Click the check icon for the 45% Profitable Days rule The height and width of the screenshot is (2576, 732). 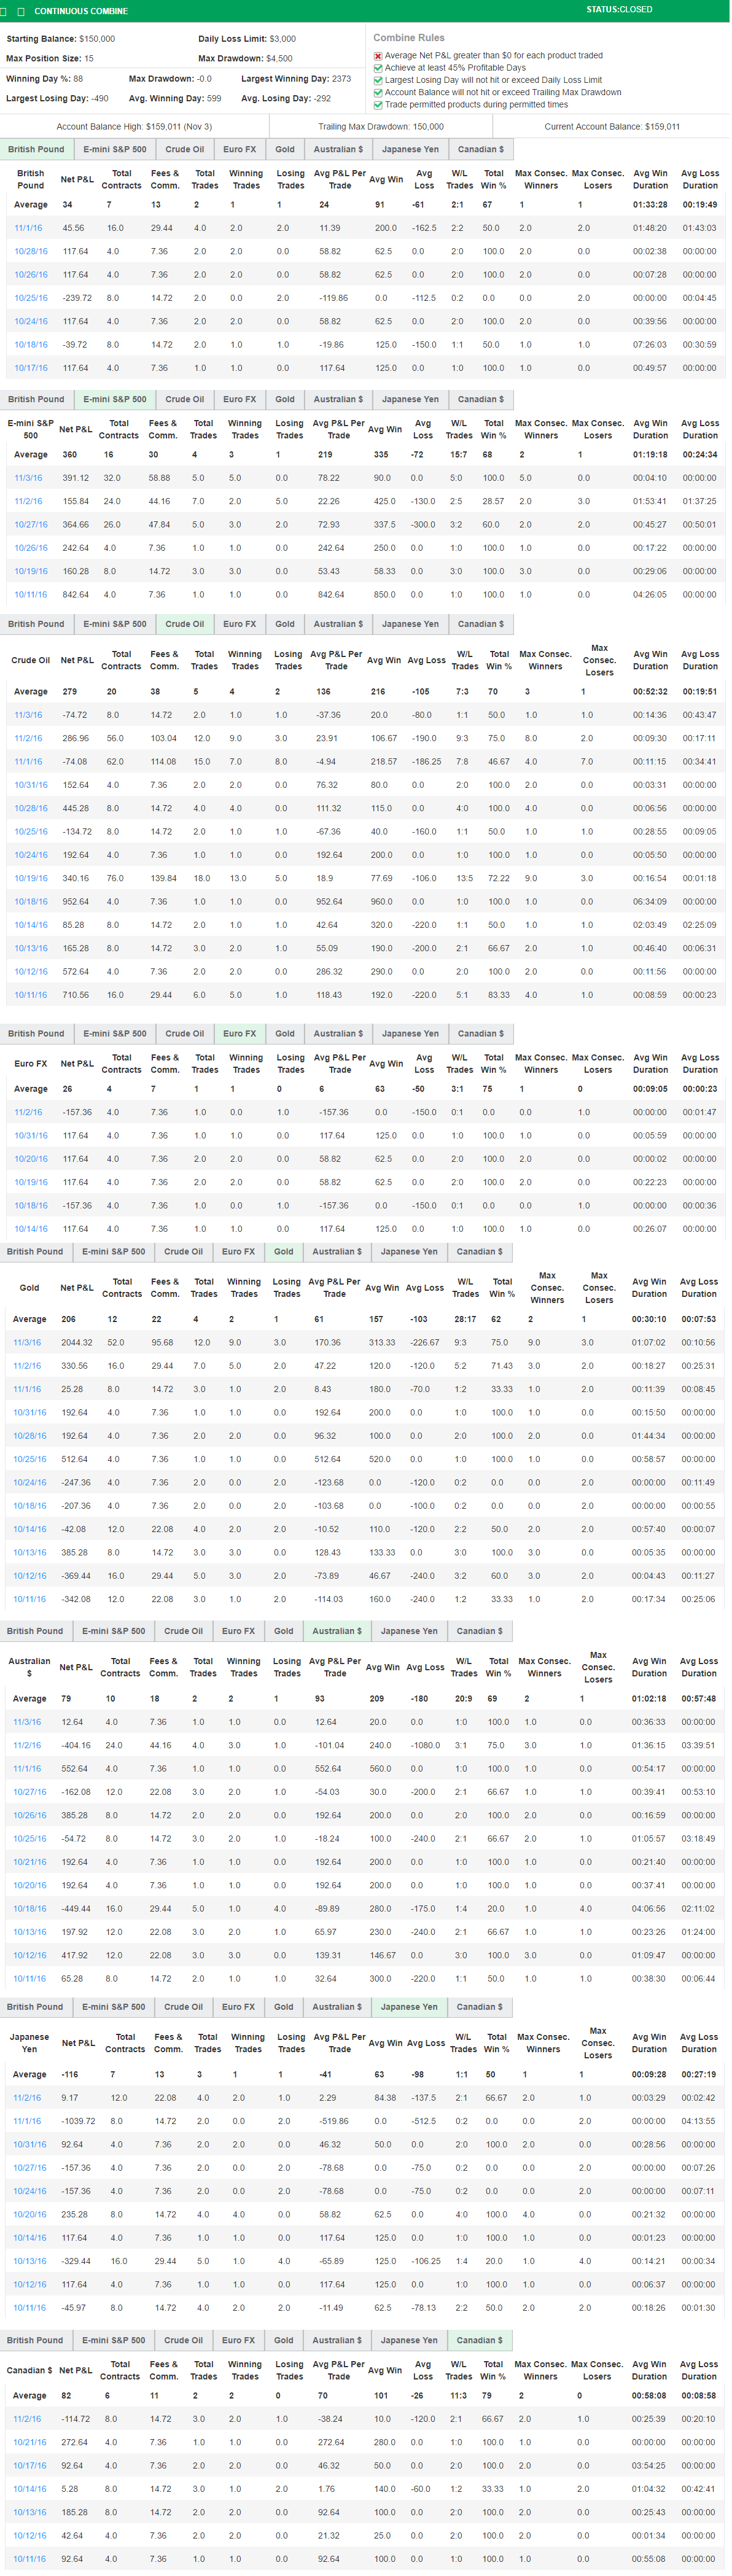pyautogui.click(x=377, y=68)
